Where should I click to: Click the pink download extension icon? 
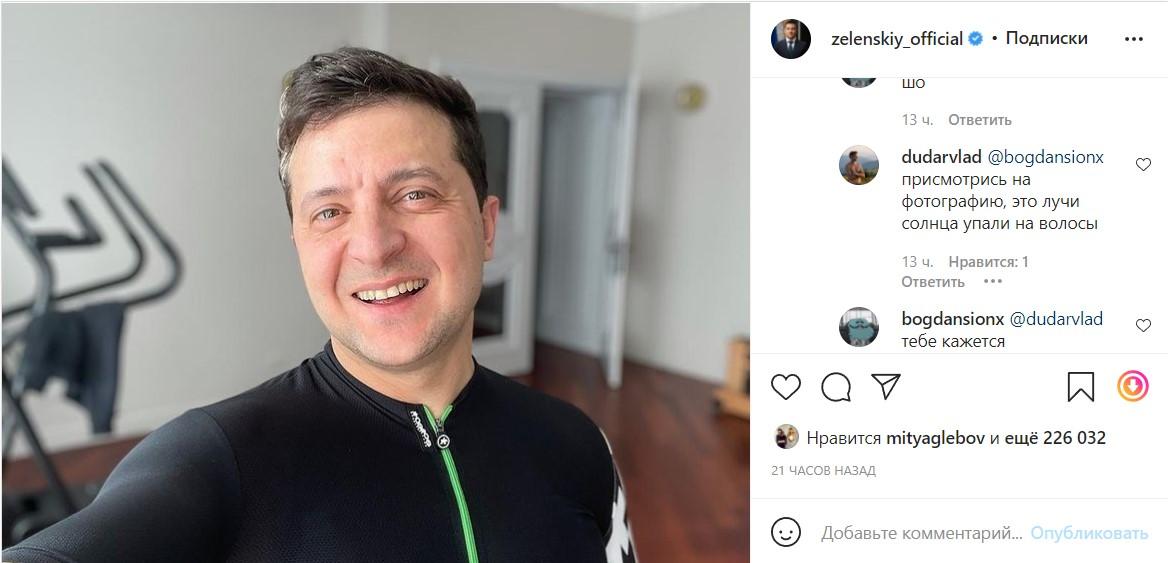pyautogui.click(x=1132, y=387)
